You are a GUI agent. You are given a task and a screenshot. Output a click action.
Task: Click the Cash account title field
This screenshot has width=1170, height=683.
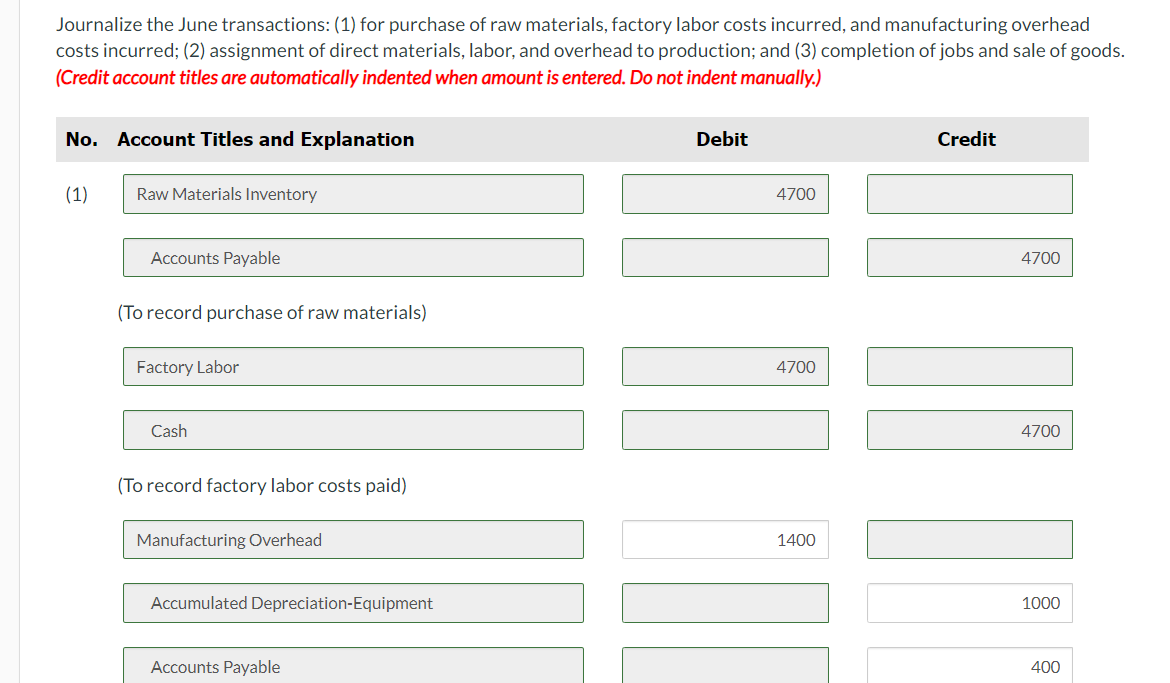(x=353, y=431)
